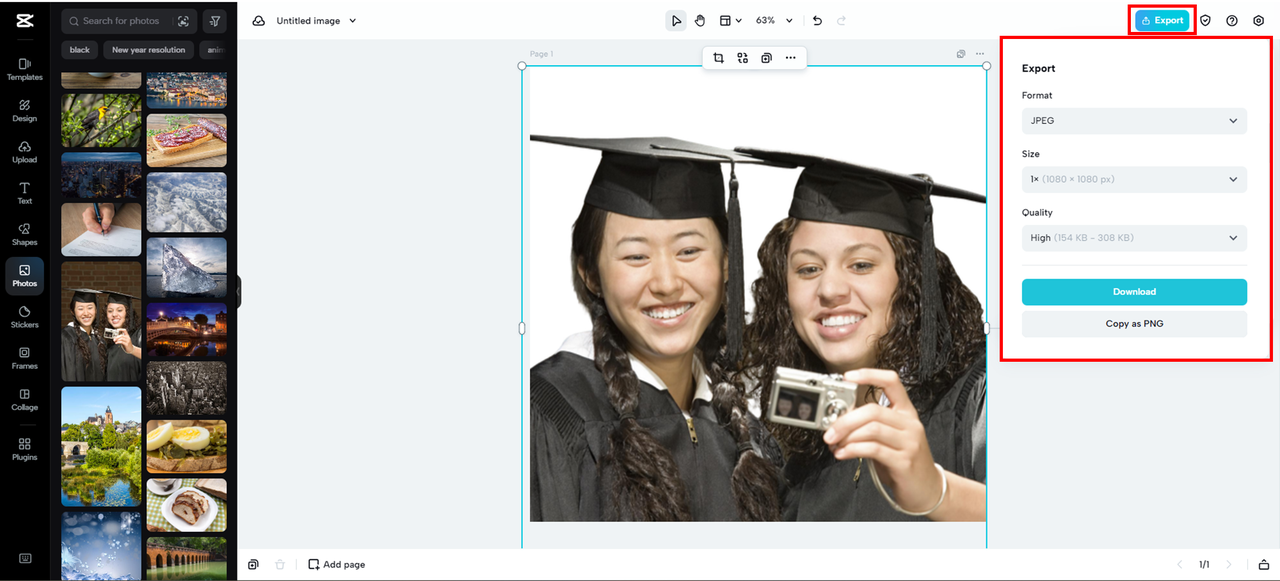The height and width of the screenshot is (581, 1280).
Task: Open the Shapes panel
Action: [25, 234]
